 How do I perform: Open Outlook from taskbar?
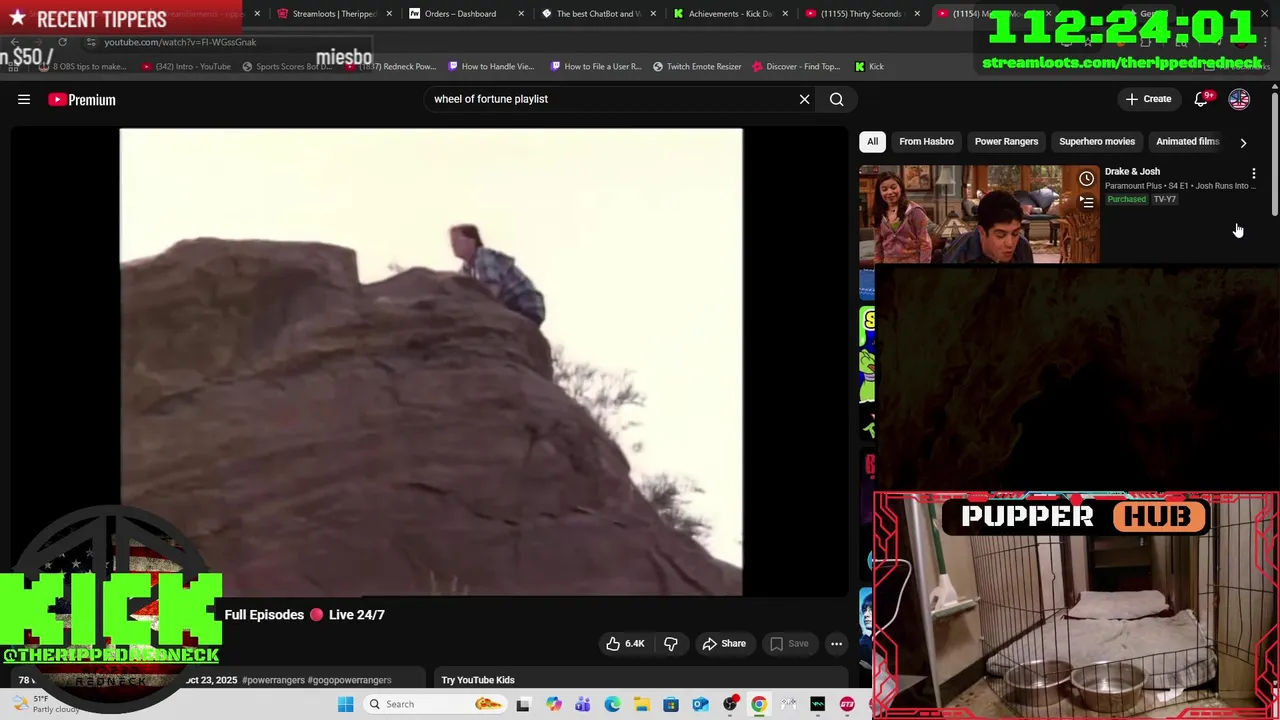point(700,704)
